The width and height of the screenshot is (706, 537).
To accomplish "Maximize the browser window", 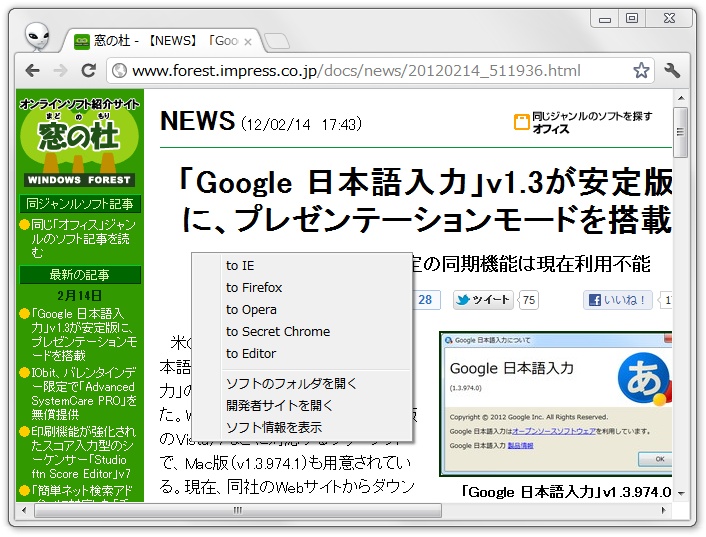I will [x=632, y=18].
